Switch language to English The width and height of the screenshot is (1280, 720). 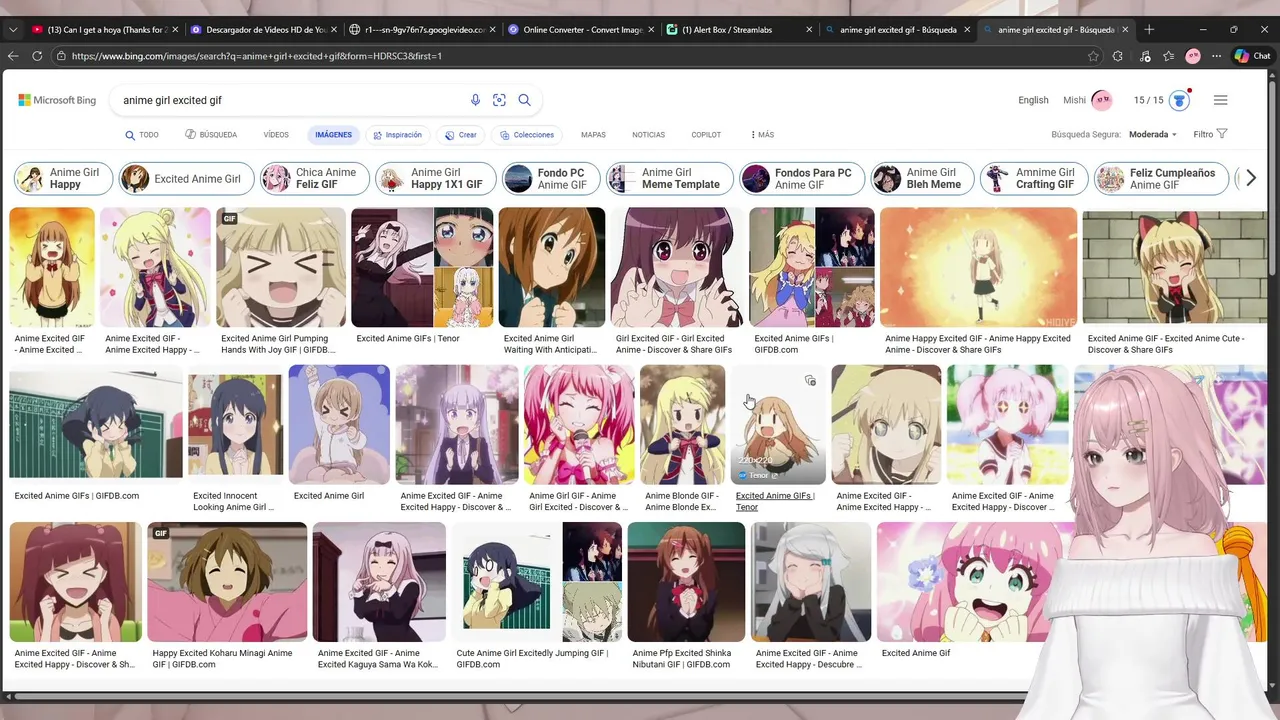1033,100
